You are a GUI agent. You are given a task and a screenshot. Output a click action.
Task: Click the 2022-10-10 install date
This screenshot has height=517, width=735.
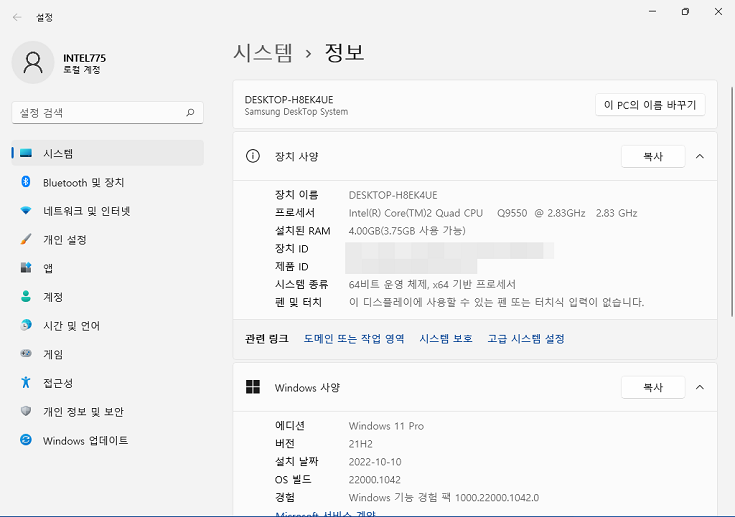pos(375,462)
